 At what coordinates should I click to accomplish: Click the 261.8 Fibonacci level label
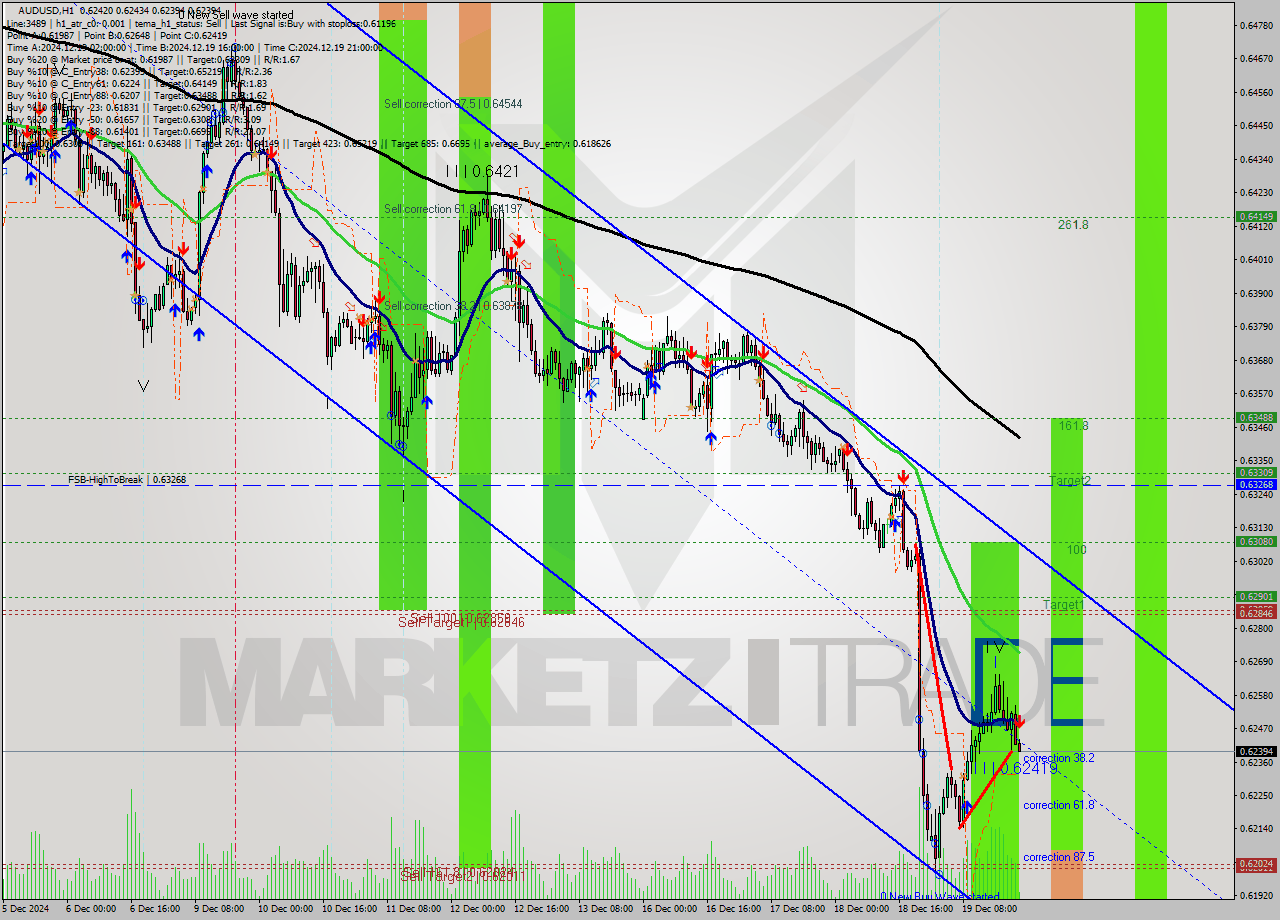(1073, 225)
